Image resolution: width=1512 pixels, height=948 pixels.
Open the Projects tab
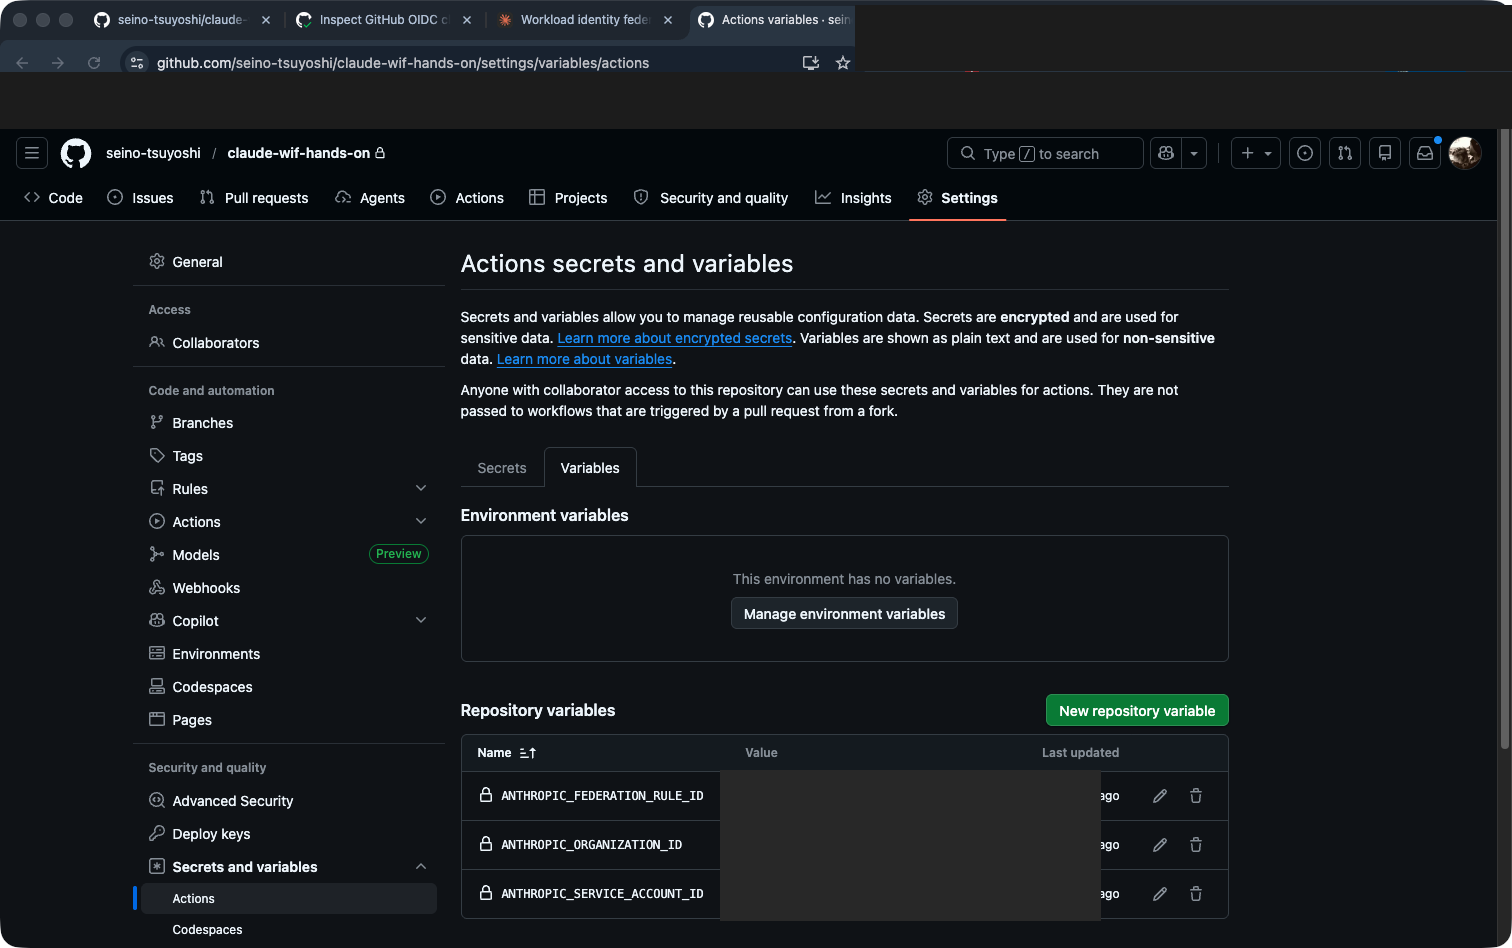(x=568, y=198)
